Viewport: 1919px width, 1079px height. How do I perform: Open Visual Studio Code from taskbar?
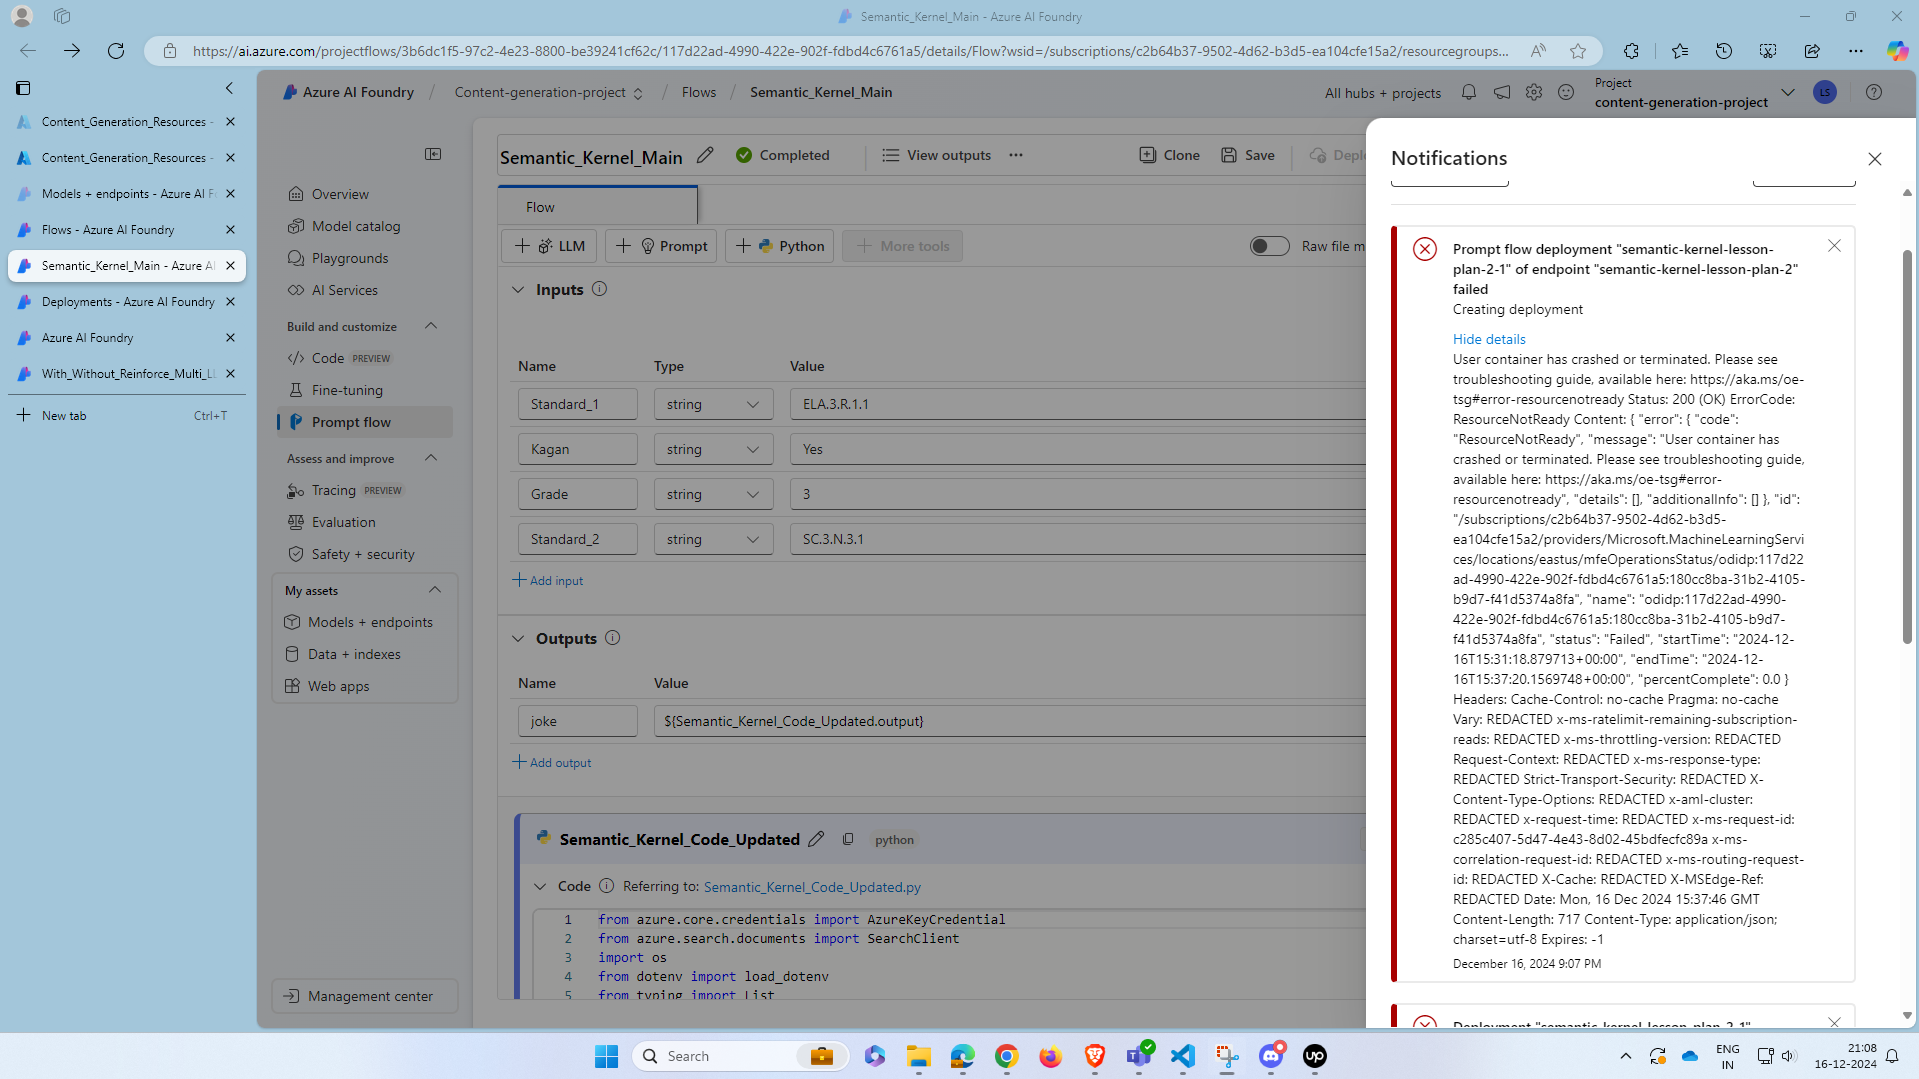coord(1183,1056)
